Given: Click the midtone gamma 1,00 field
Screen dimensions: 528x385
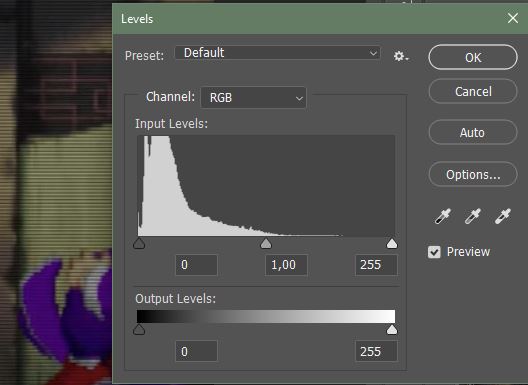Looking at the screenshot, I should click(x=286, y=265).
